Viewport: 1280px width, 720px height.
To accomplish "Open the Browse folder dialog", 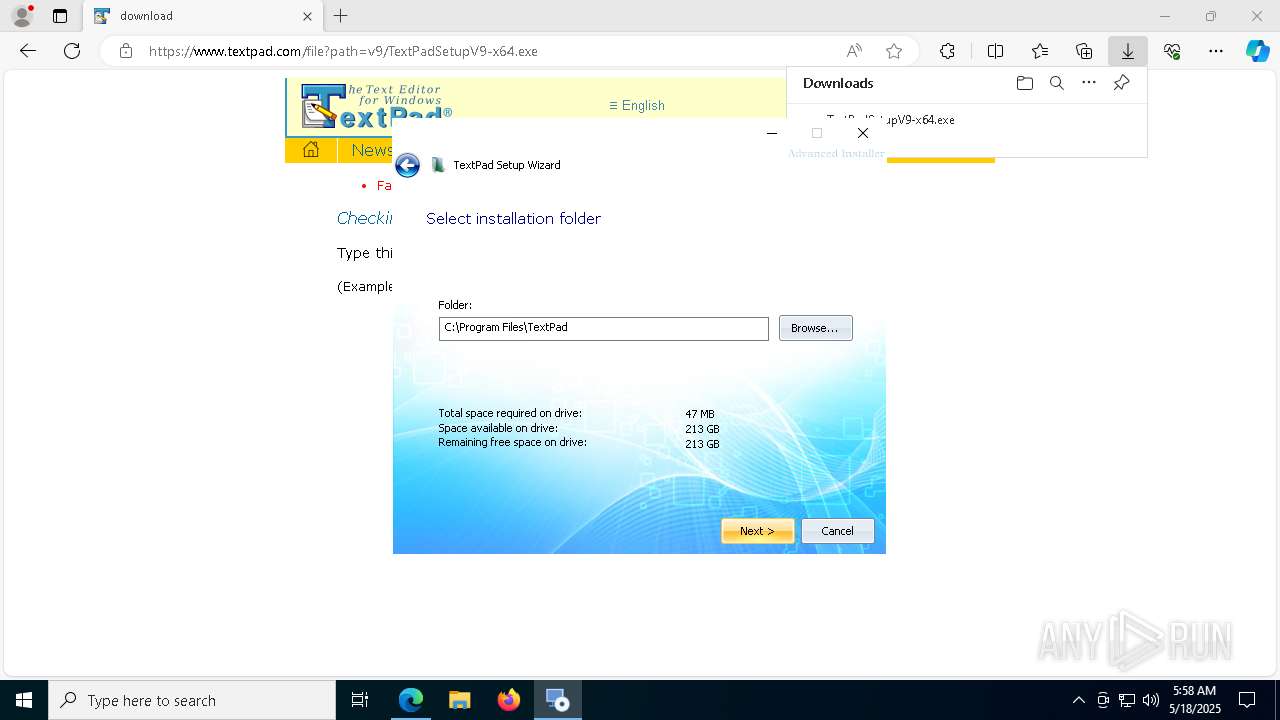I will (815, 328).
